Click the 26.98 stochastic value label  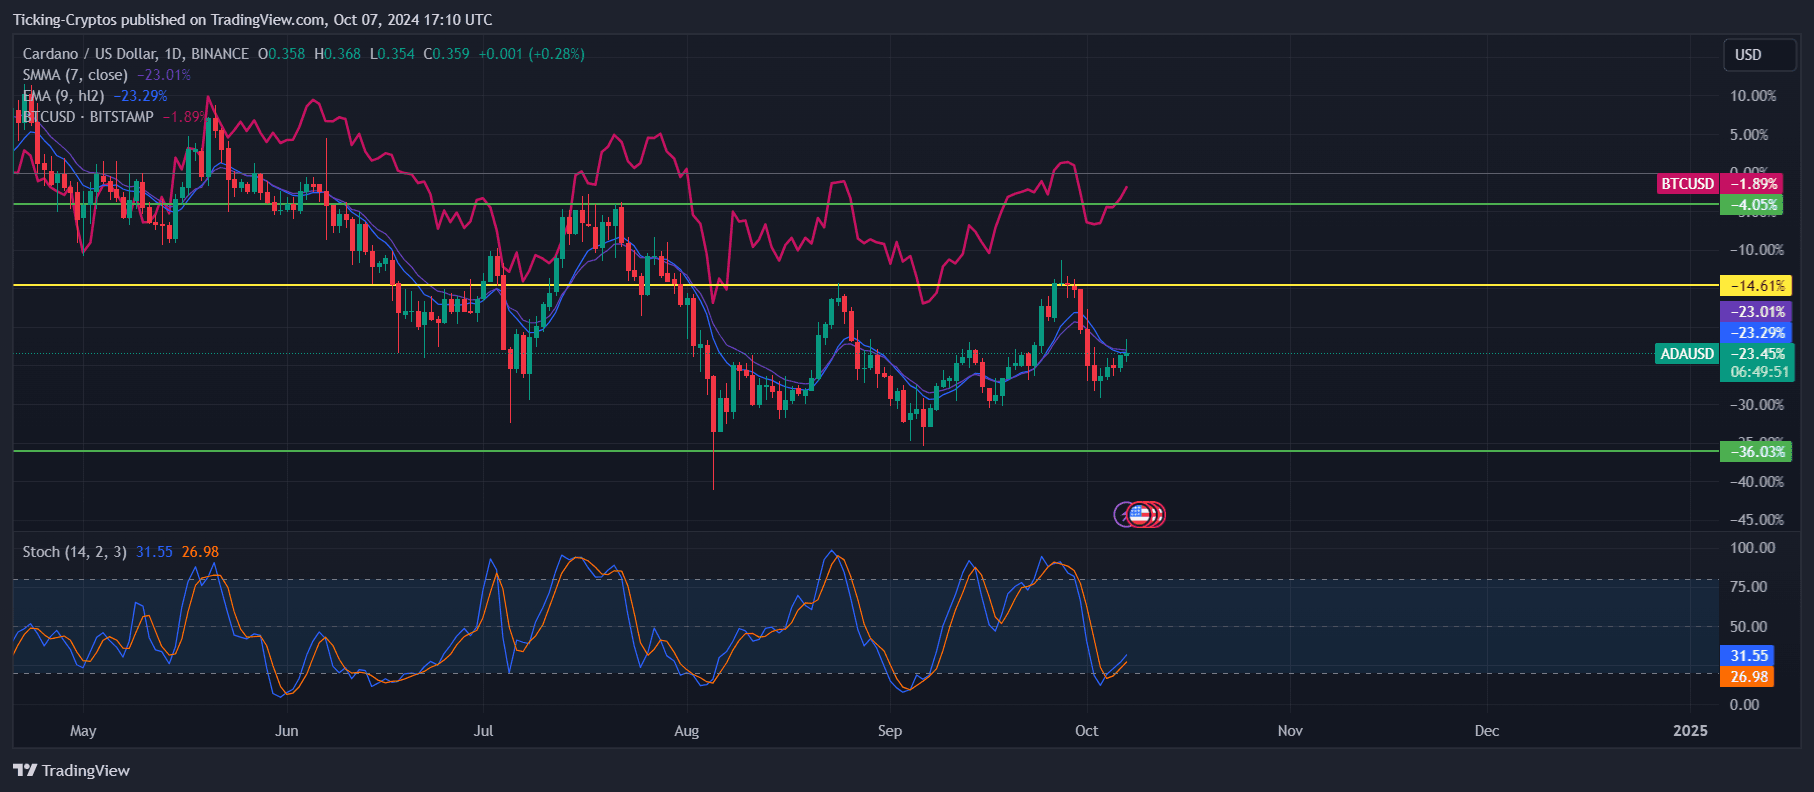1748,677
